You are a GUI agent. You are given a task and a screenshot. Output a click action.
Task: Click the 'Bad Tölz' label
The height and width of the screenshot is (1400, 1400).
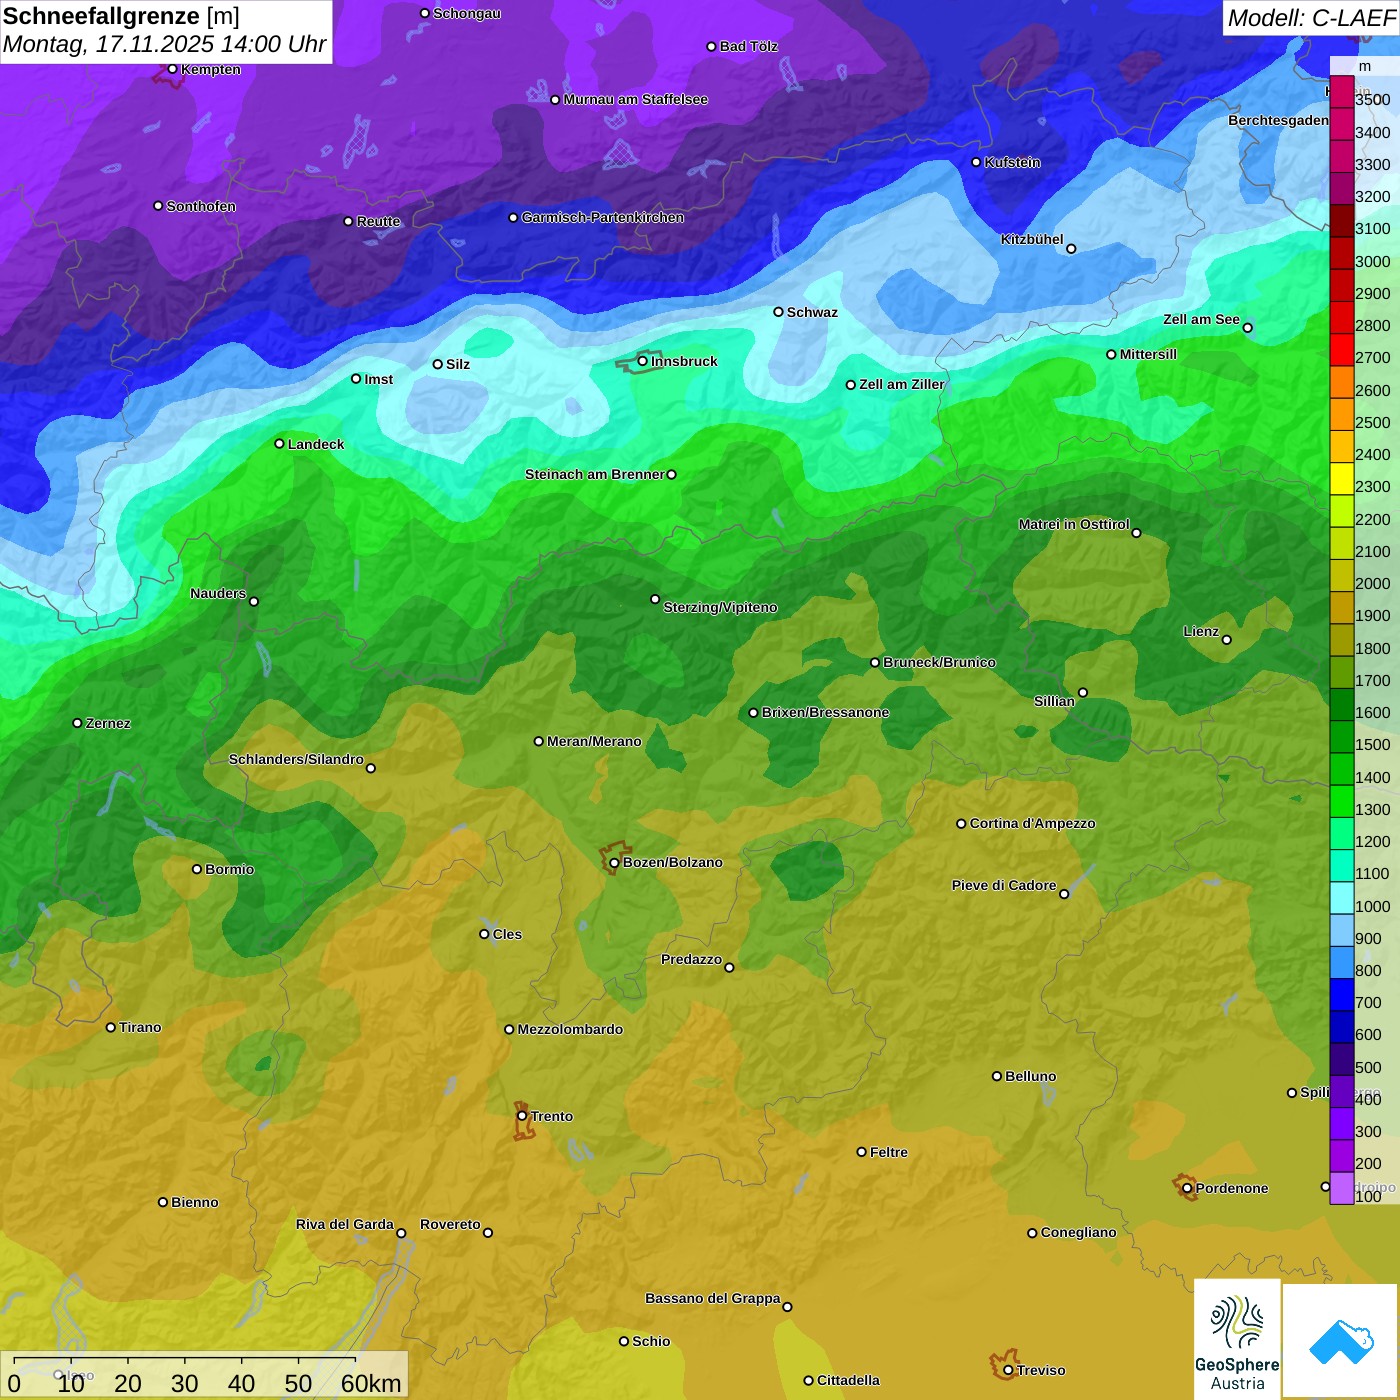(x=749, y=46)
